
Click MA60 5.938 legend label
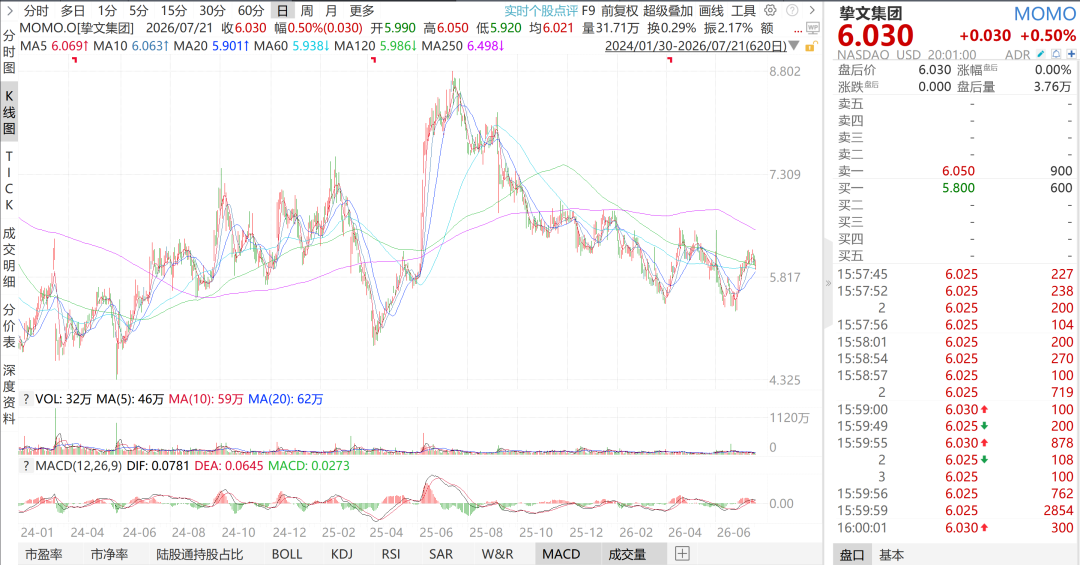[x=291, y=46]
